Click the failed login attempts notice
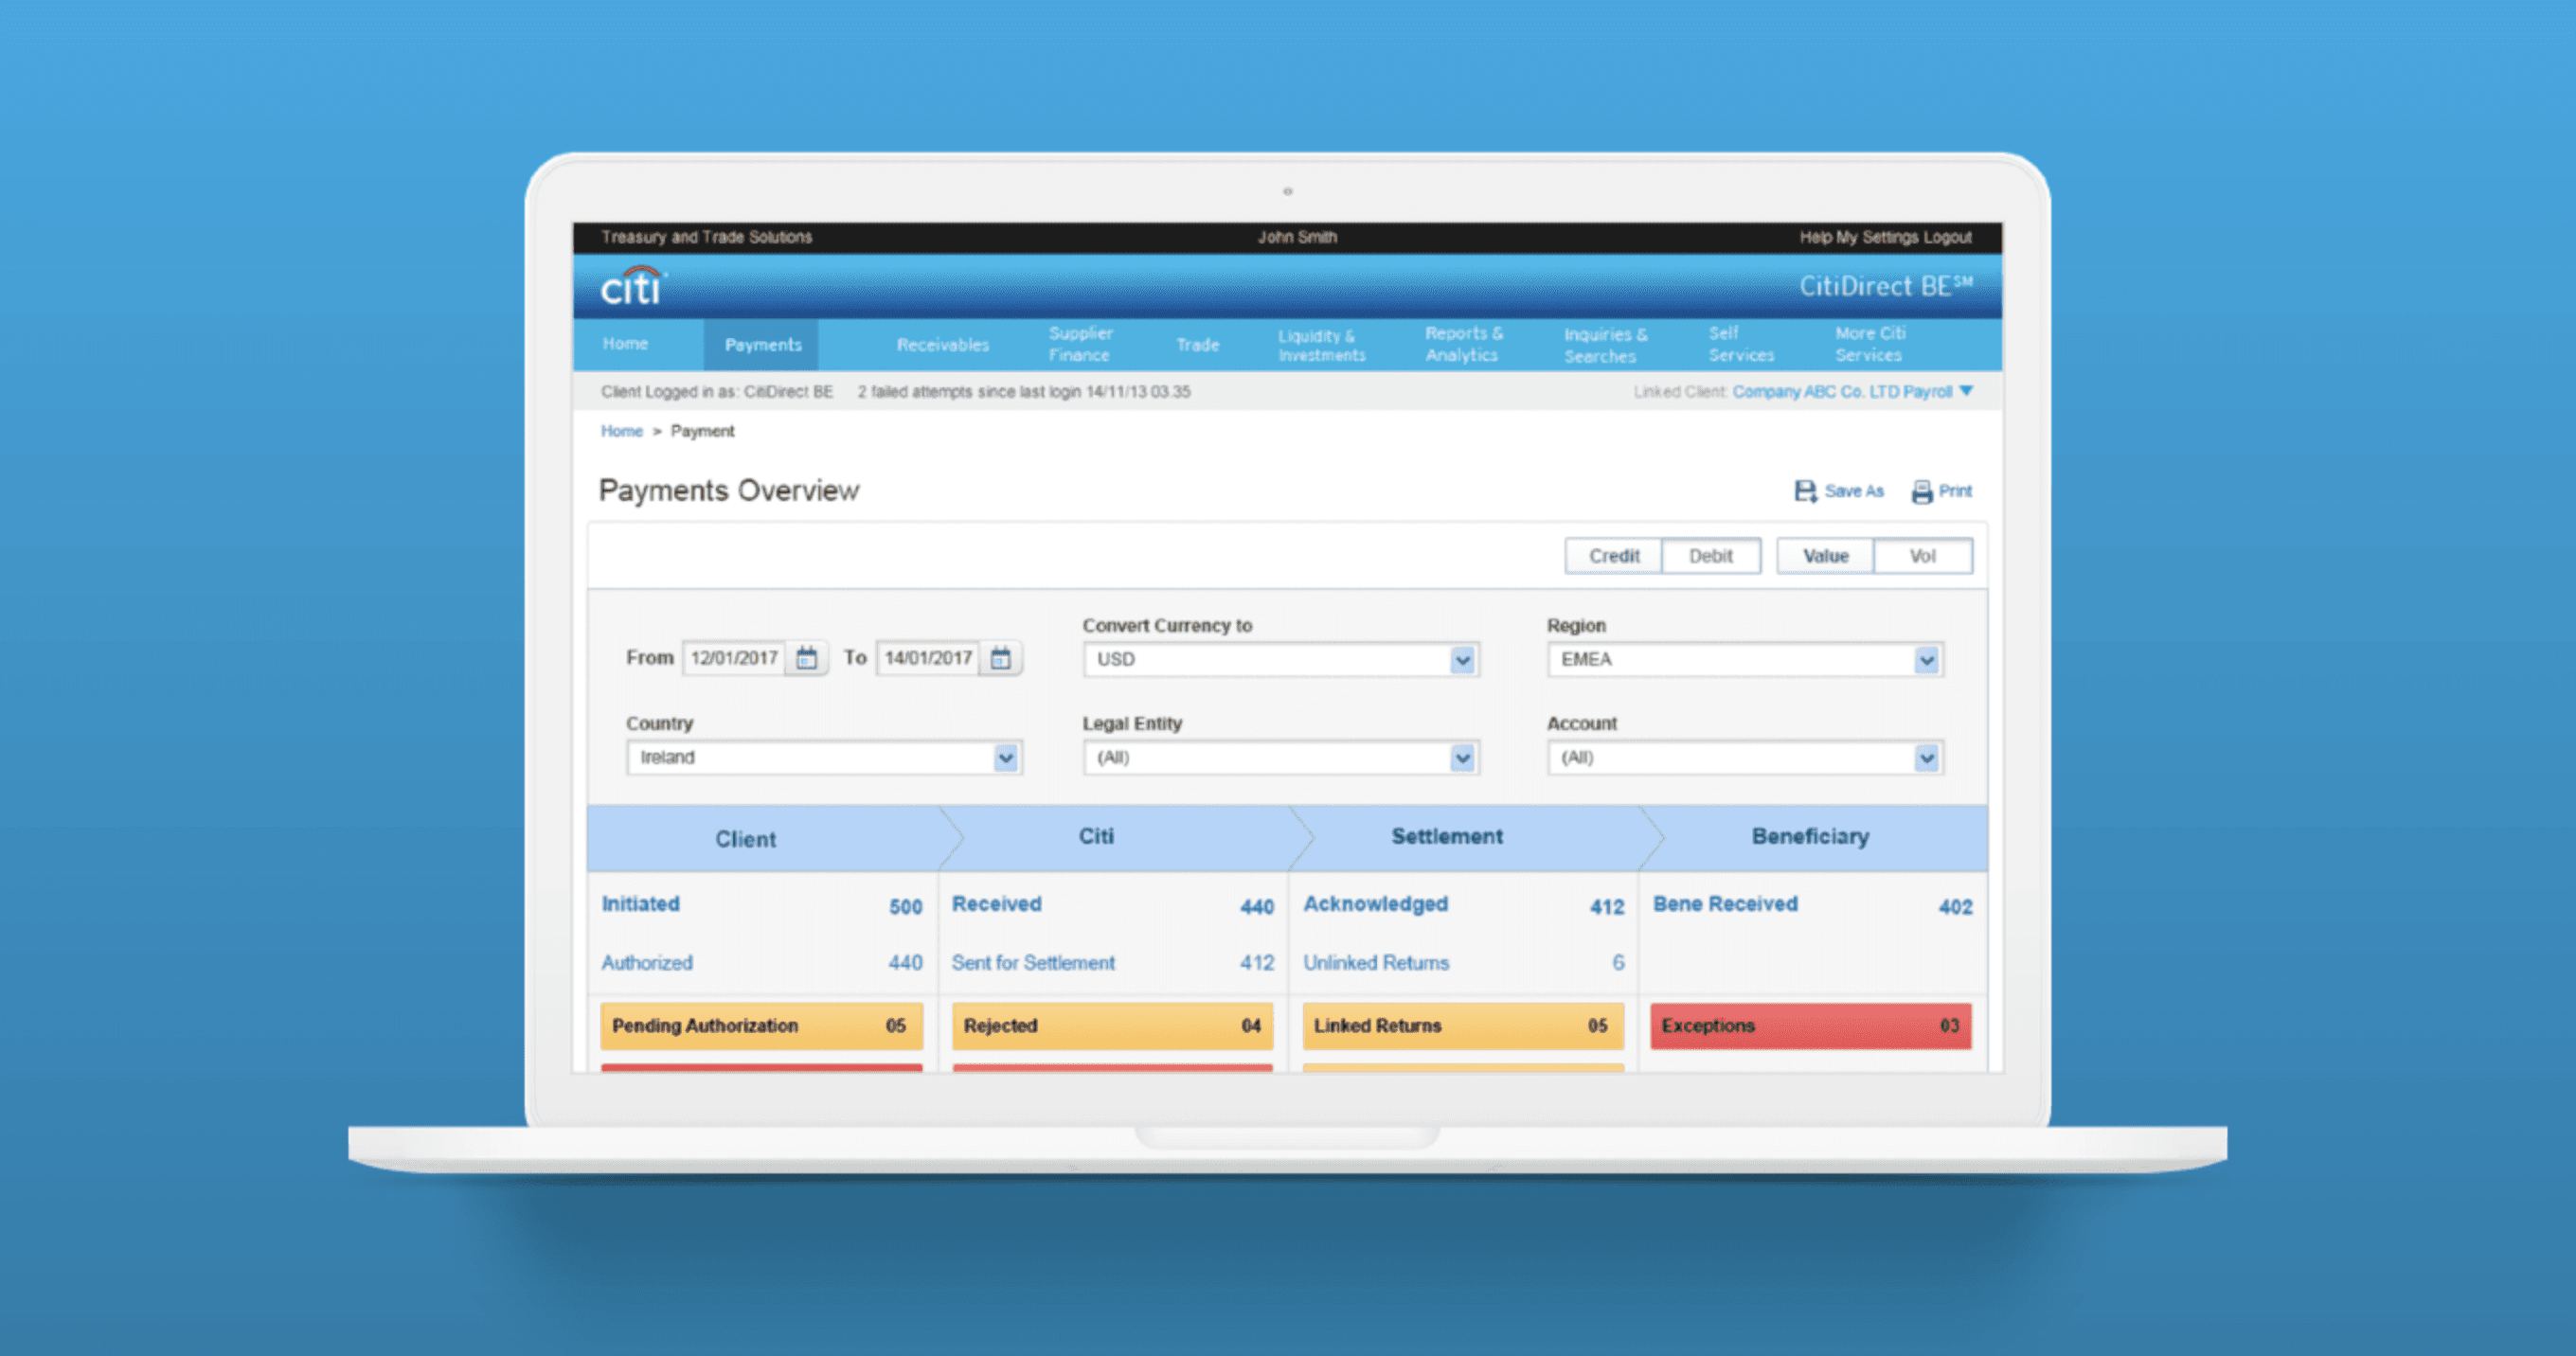The width and height of the screenshot is (2576, 1356). click(x=1023, y=391)
